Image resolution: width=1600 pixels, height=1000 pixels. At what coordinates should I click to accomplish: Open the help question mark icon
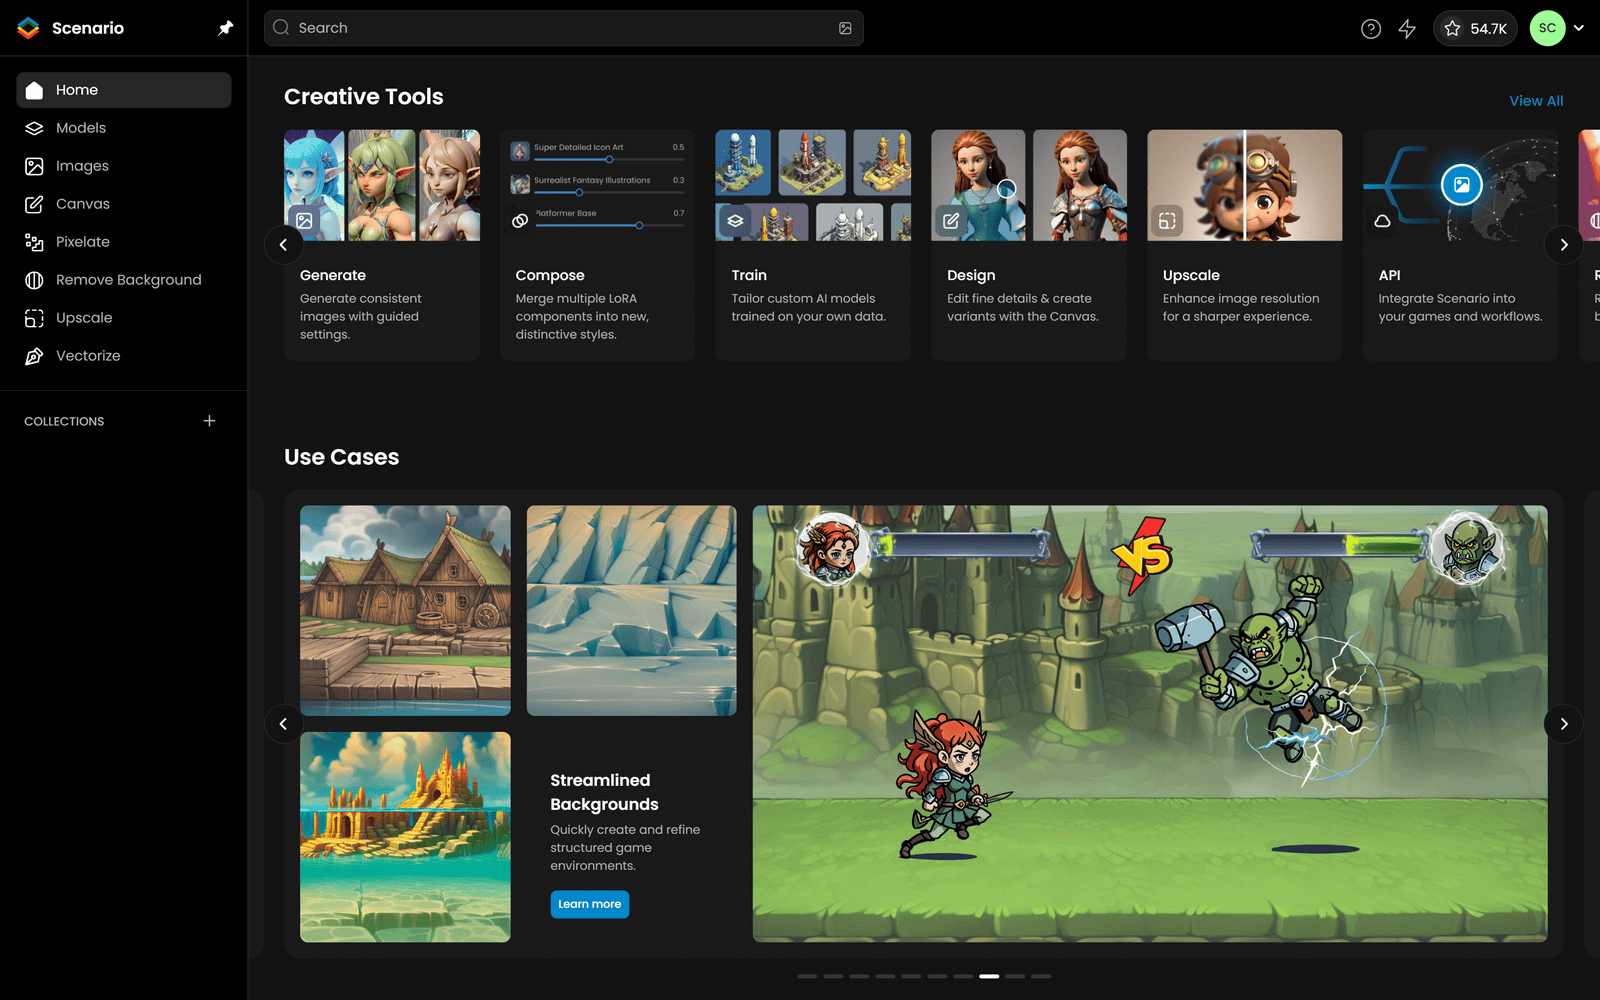1371,29
